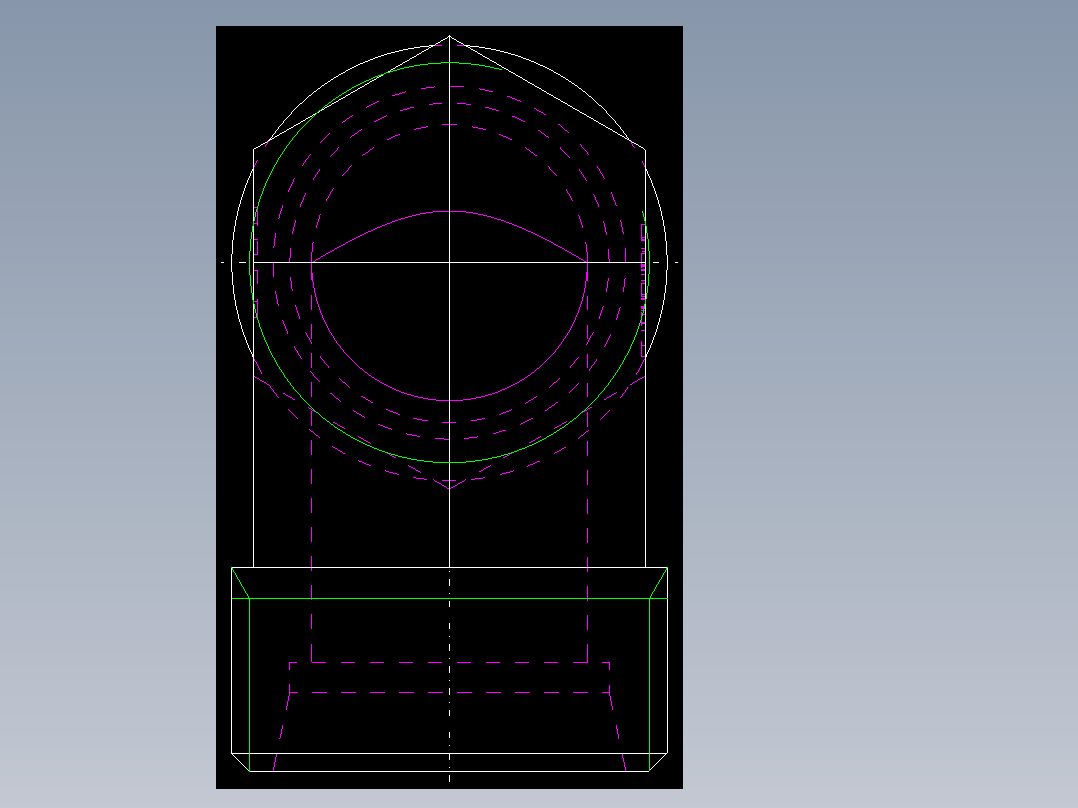This screenshot has width=1078, height=808.
Task: Pick the hexagon's top apex point
Action: pos(450,36)
